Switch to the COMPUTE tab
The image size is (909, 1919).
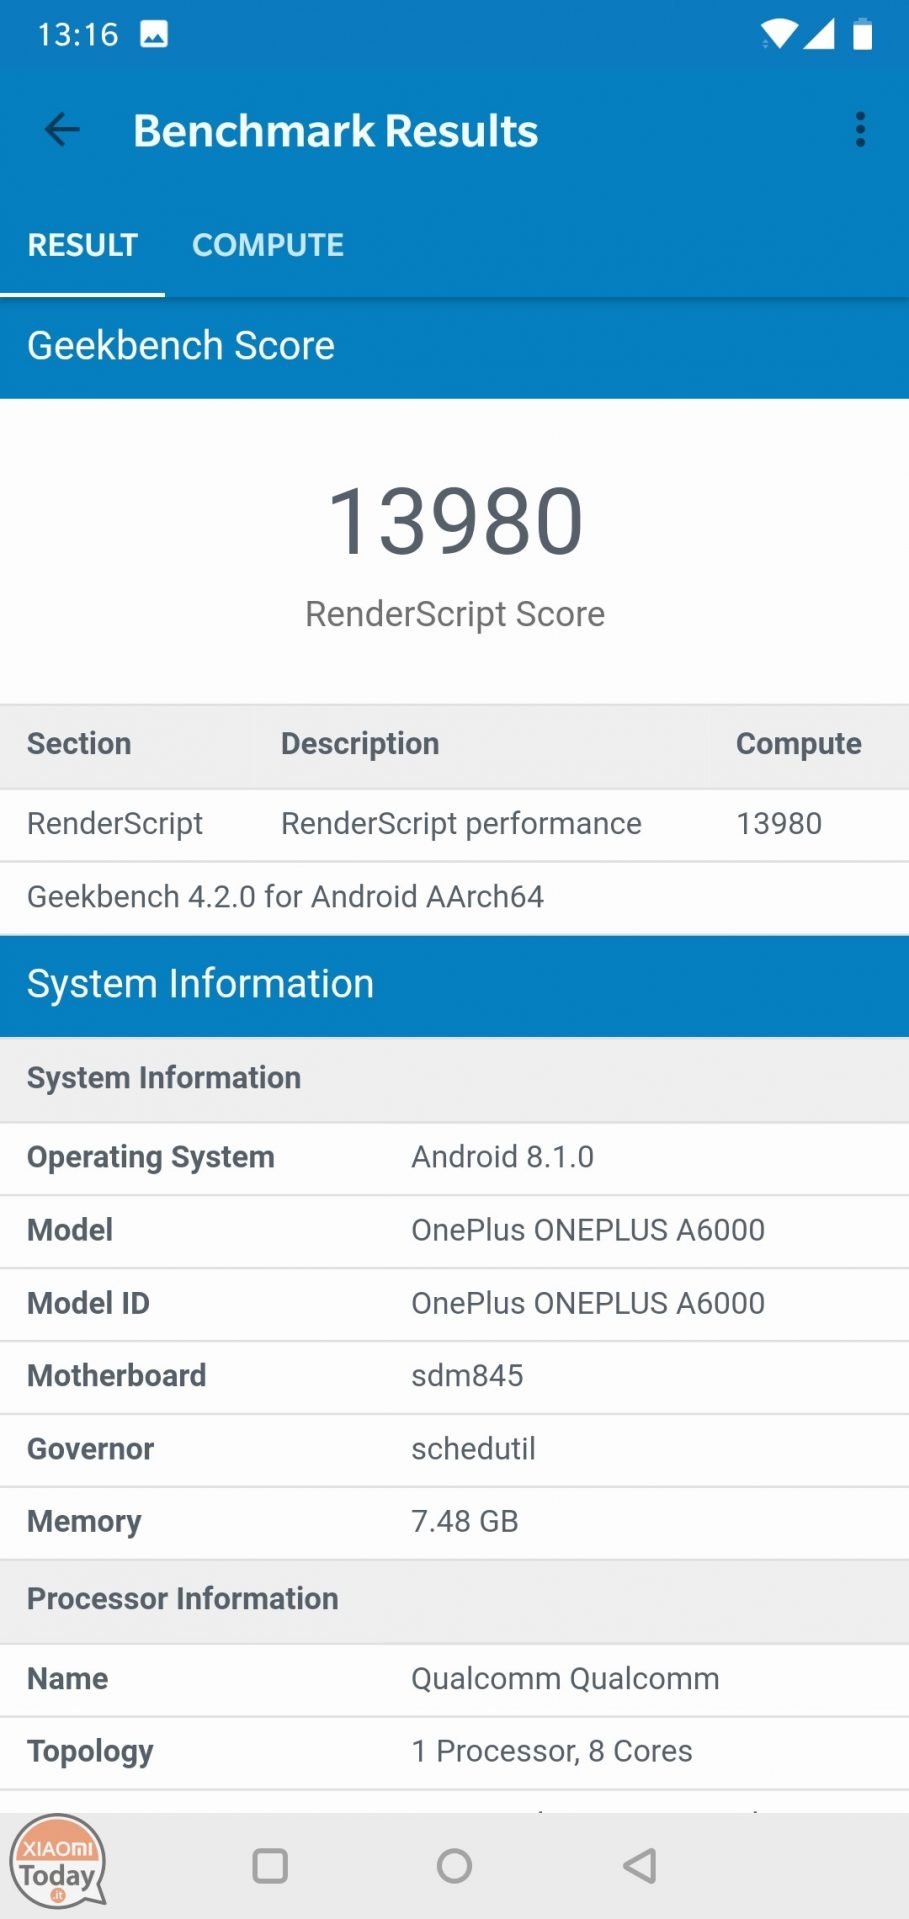tap(268, 245)
